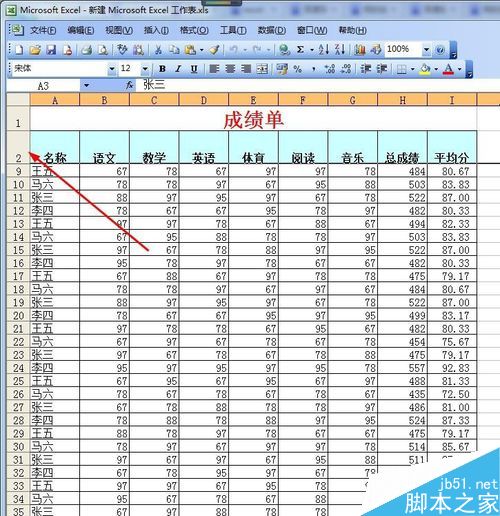Screen dimensions: 500x516
Task: Click the Permission icon in the toolbar
Action: coord(68,50)
